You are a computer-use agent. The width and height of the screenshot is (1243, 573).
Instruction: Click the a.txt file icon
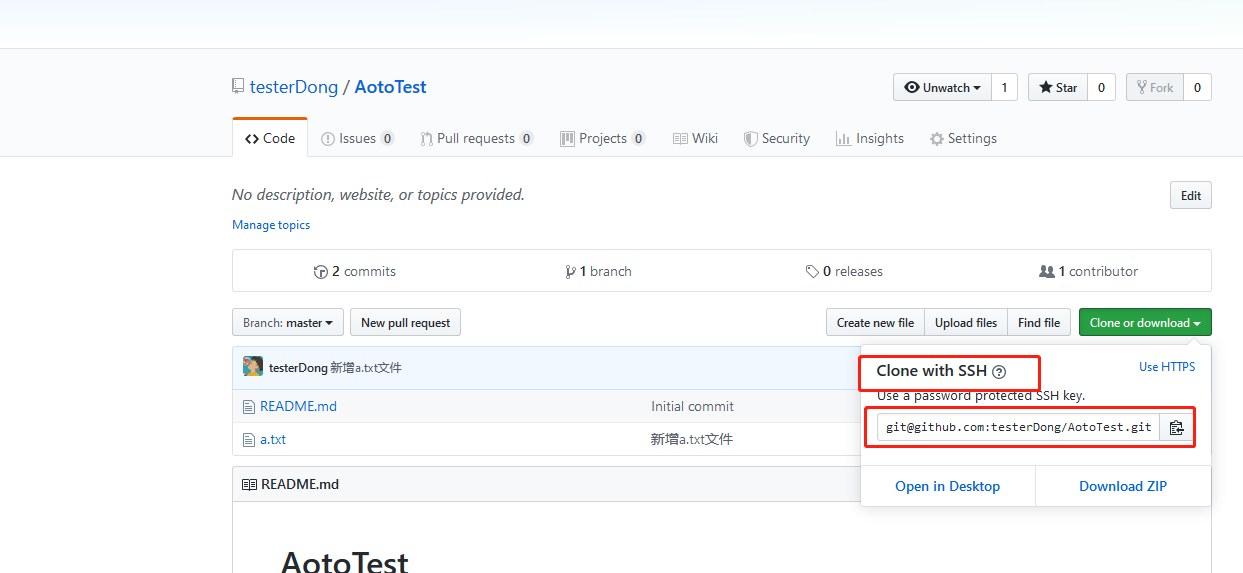pos(250,439)
